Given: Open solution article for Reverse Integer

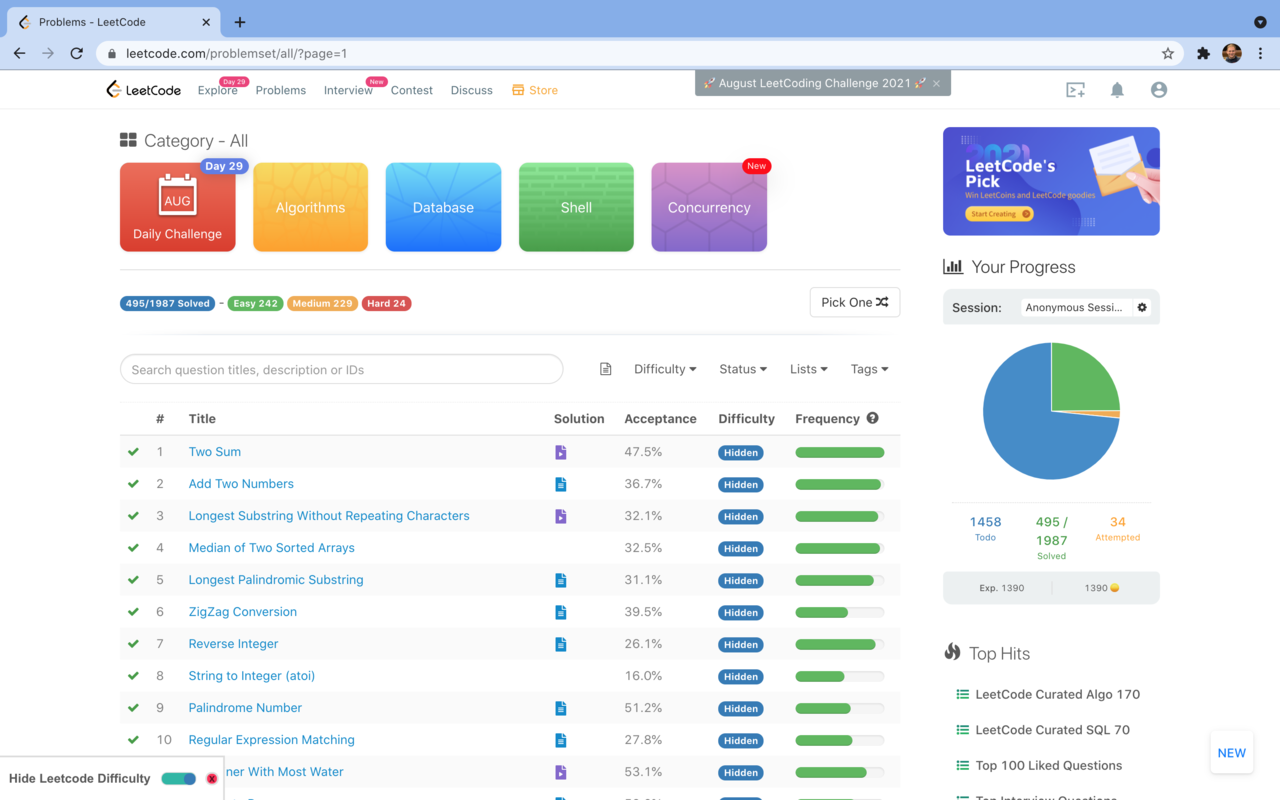Looking at the screenshot, I should [x=561, y=644].
